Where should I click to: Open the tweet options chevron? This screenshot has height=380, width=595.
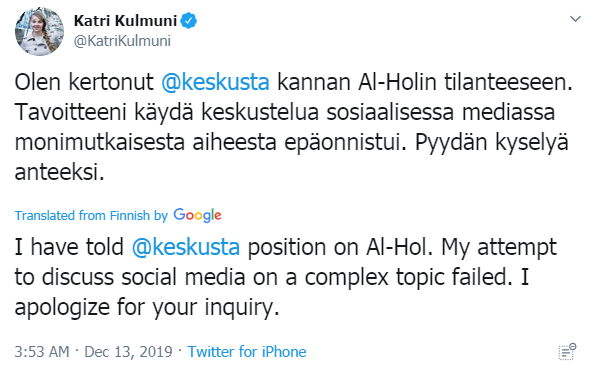click(x=575, y=19)
